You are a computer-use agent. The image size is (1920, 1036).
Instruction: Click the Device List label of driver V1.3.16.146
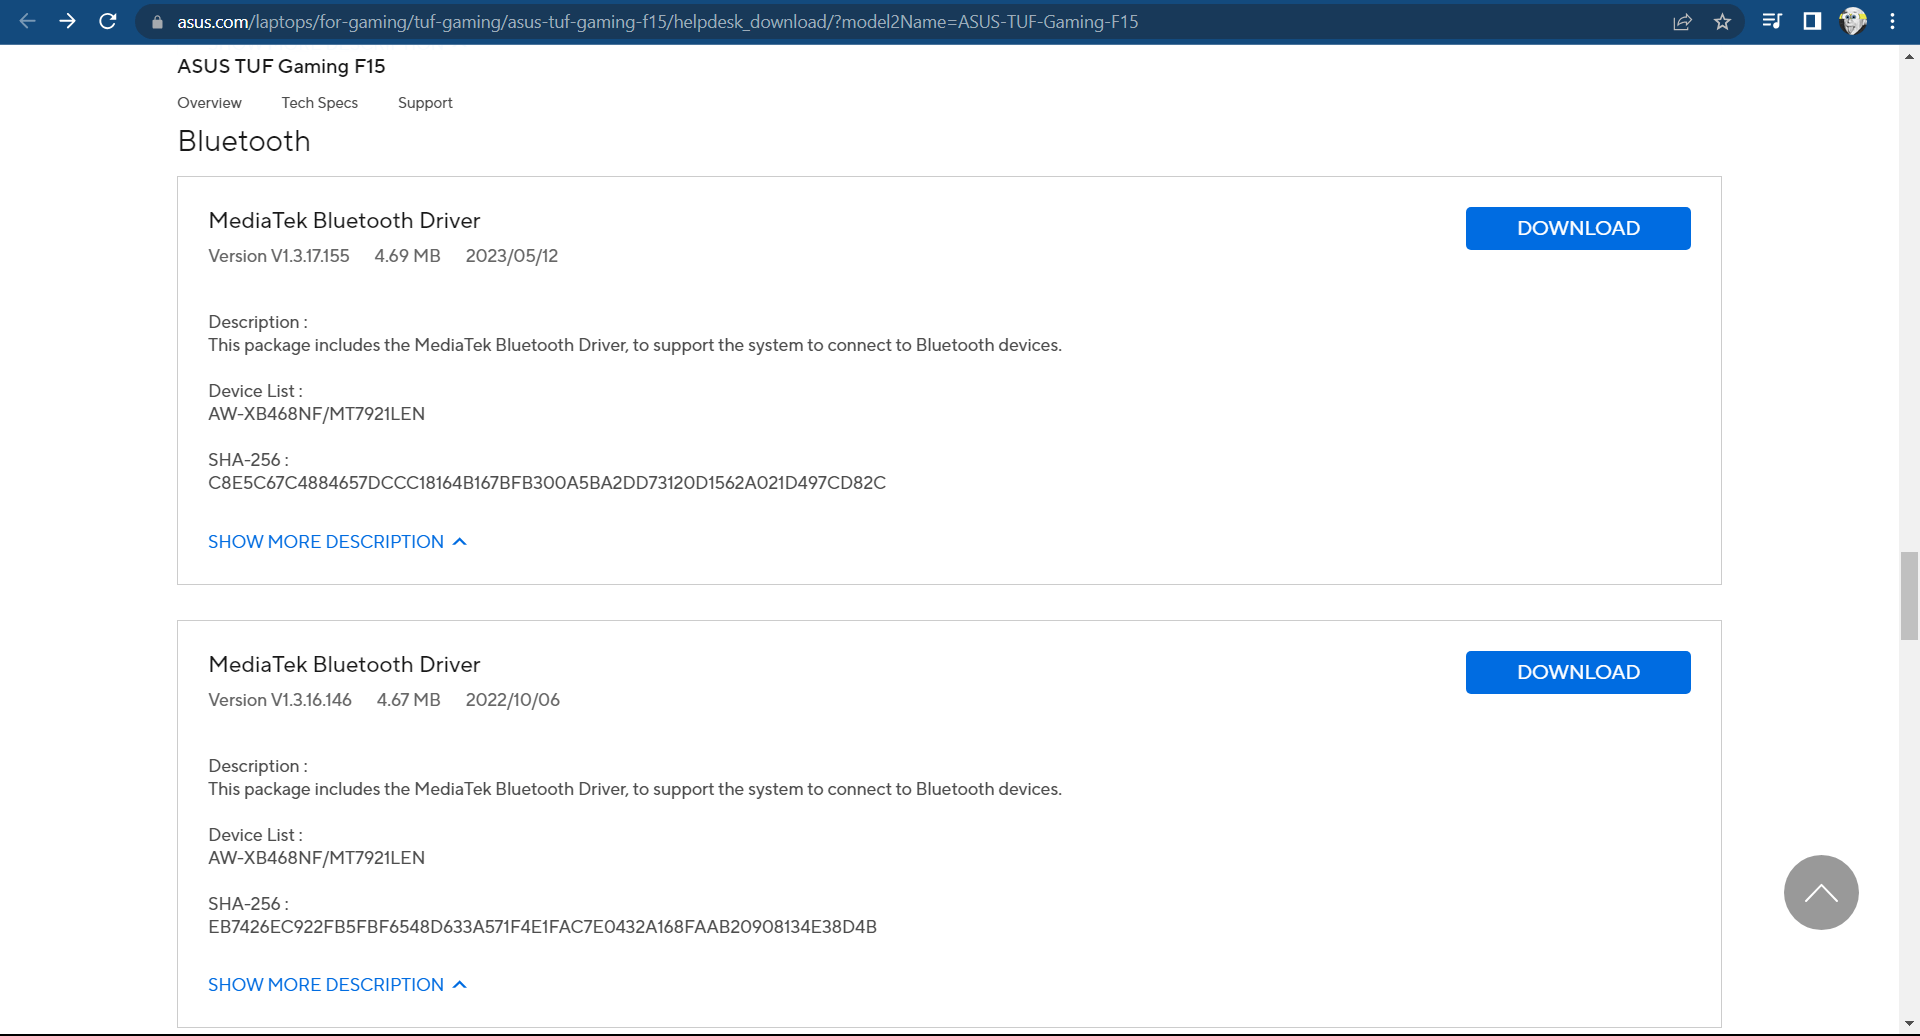pos(255,835)
